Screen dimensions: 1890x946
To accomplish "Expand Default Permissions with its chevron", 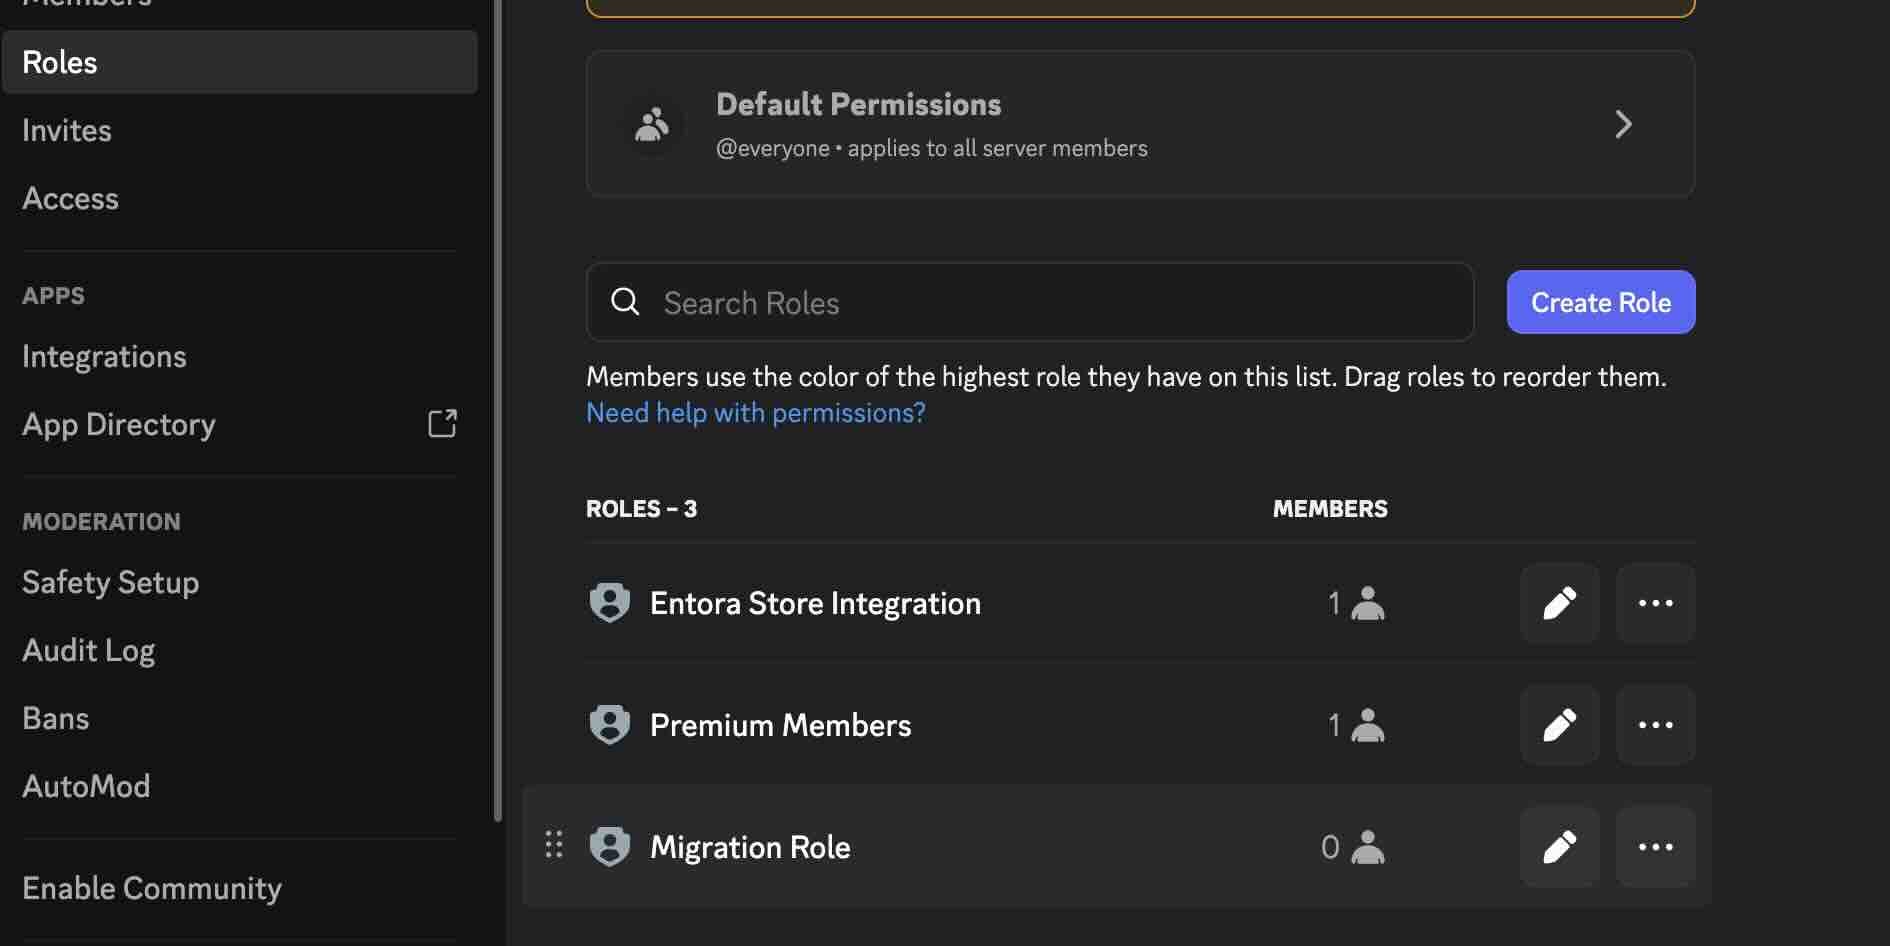I will click(x=1624, y=124).
